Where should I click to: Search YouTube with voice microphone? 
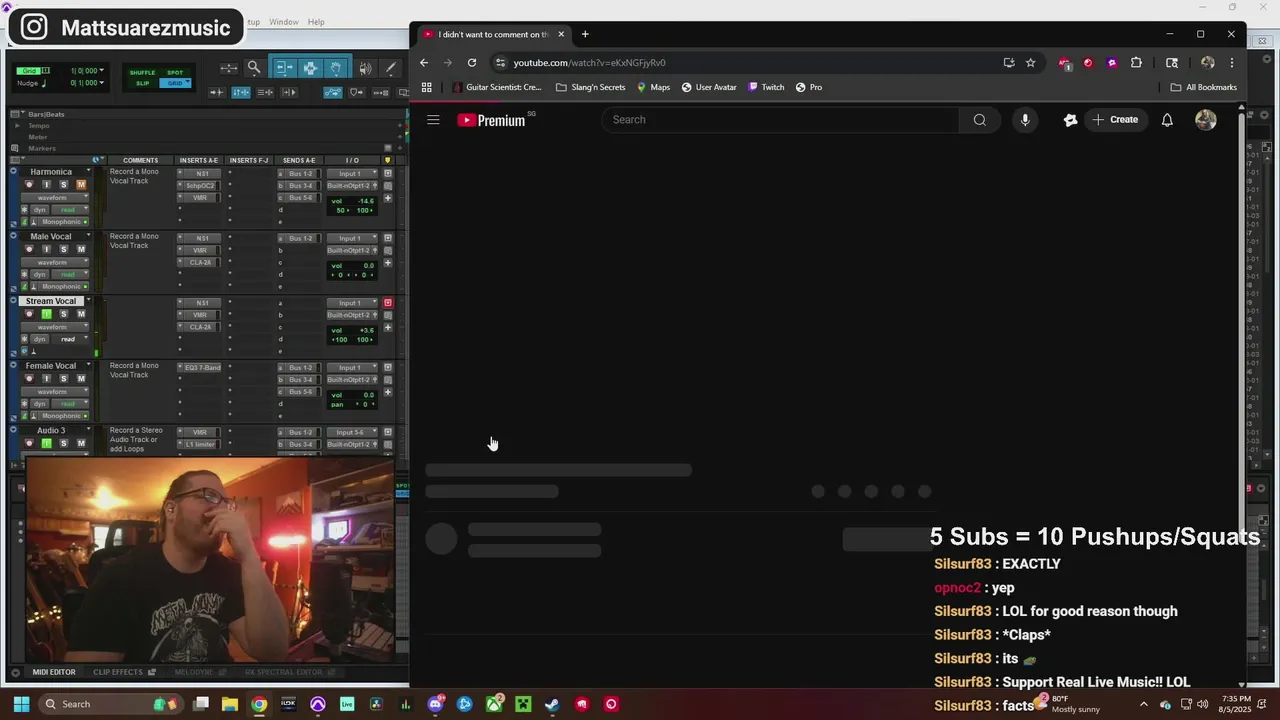click(x=1025, y=120)
